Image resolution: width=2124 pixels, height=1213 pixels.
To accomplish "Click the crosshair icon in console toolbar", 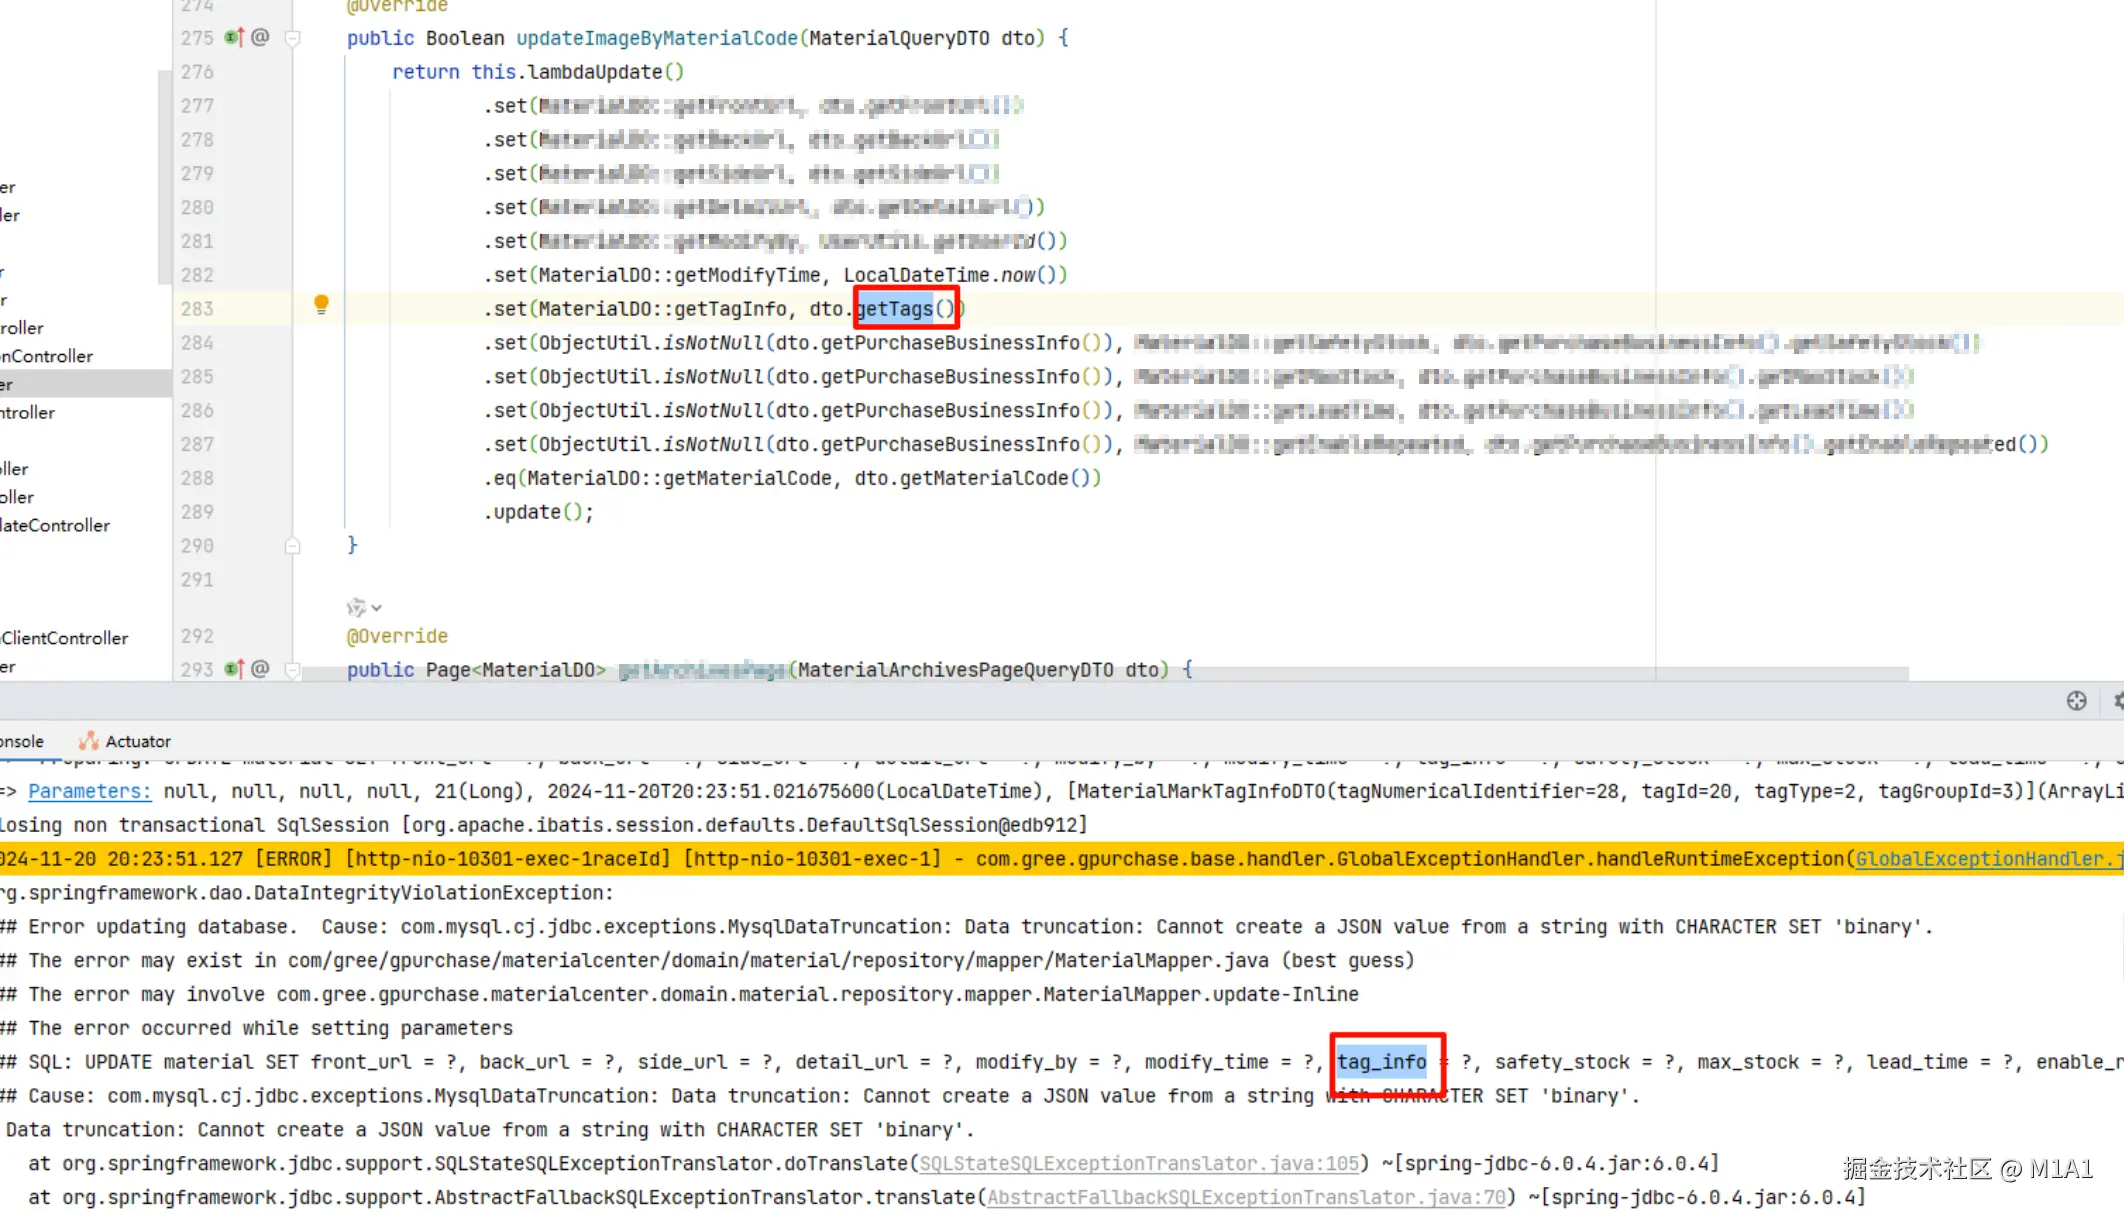I will click(x=2076, y=701).
